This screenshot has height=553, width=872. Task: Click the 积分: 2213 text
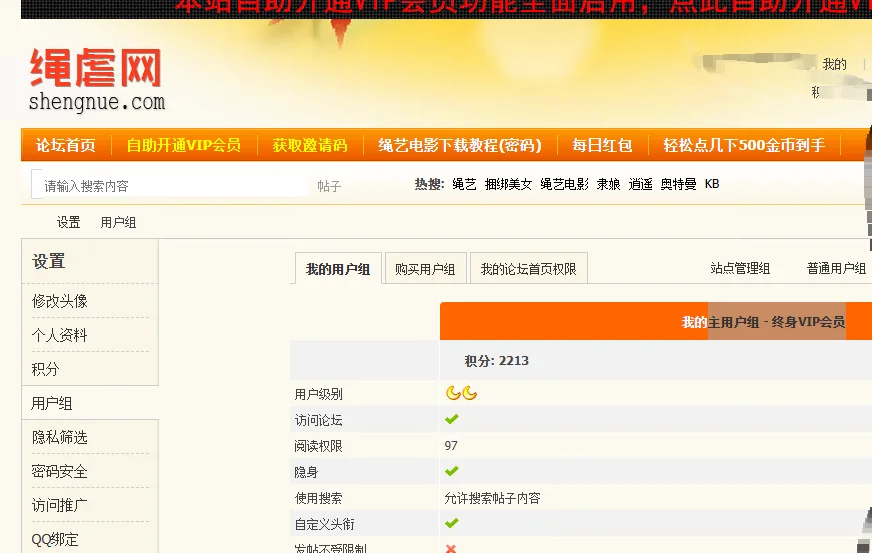click(x=497, y=361)
